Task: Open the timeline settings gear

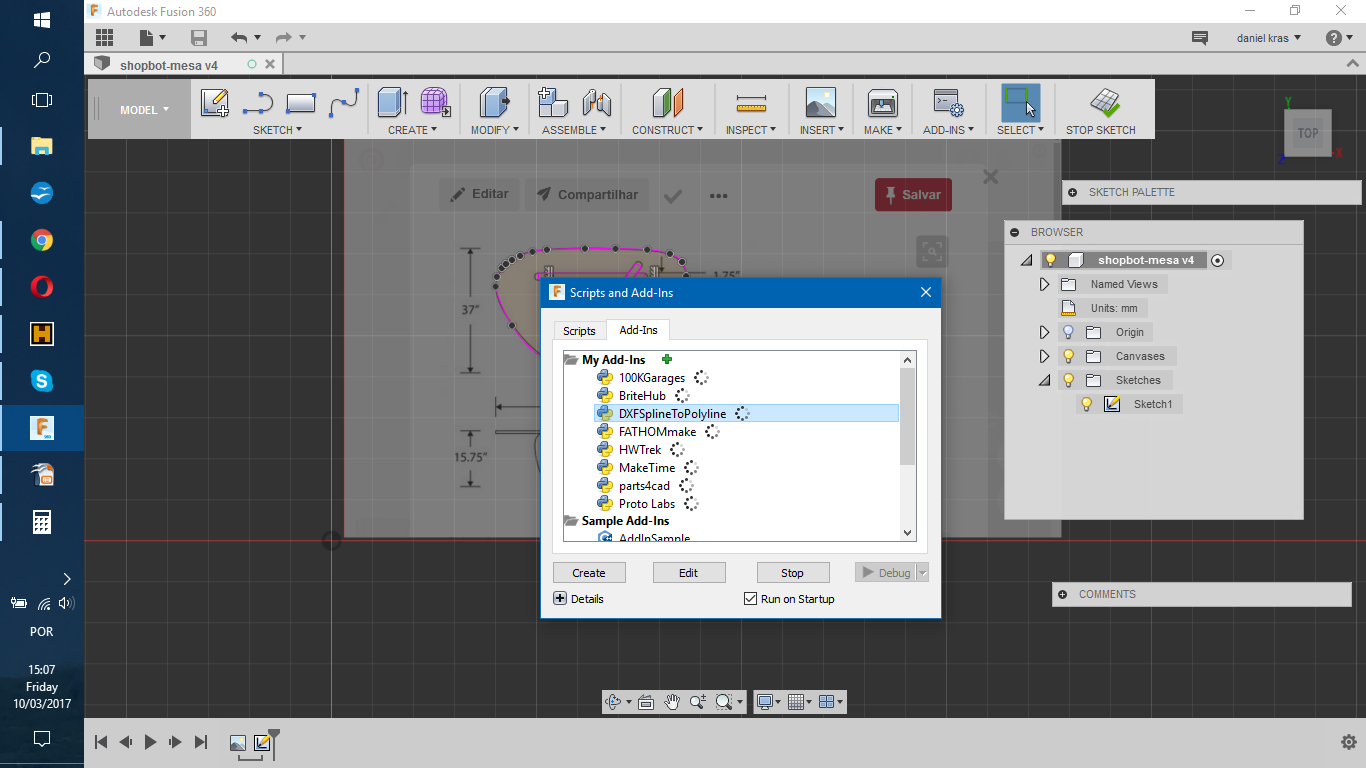Action: pos(1348,742)
